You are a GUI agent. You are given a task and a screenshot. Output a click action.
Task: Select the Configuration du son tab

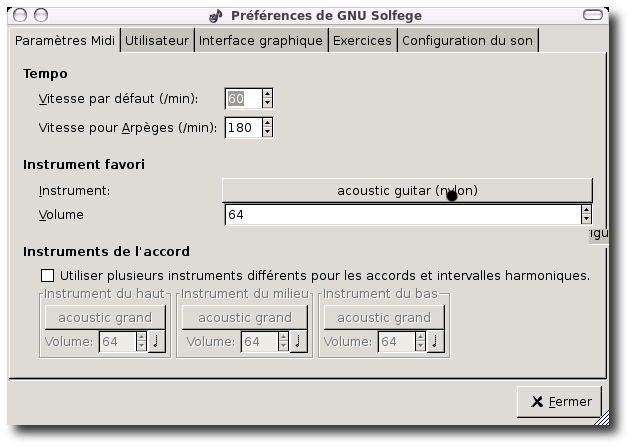[468, 40]
